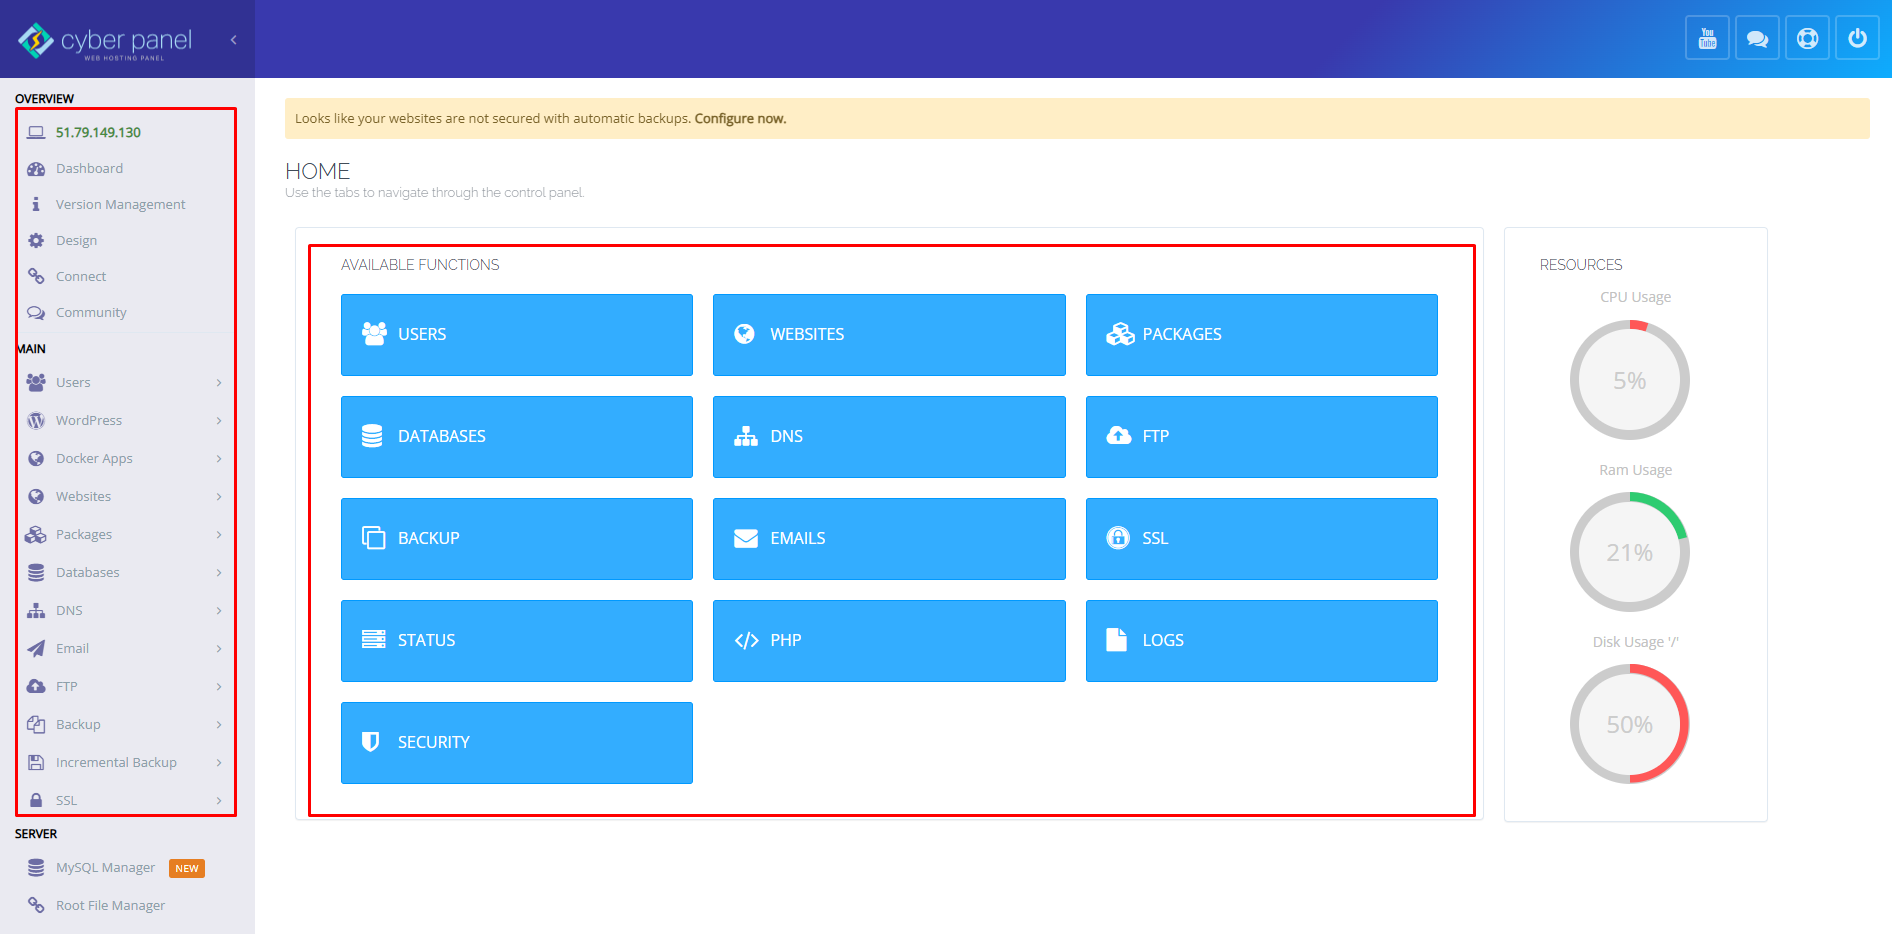Open the Databases function tile
This screenshot has width=1892, height=934.
[516, 437]
